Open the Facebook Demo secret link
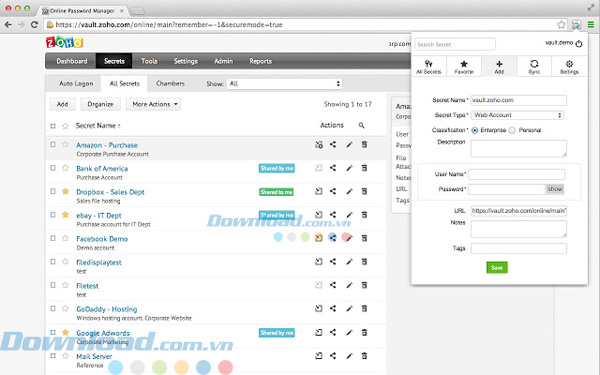The height and width of the screenshot is (375, 600). [102, 239]
